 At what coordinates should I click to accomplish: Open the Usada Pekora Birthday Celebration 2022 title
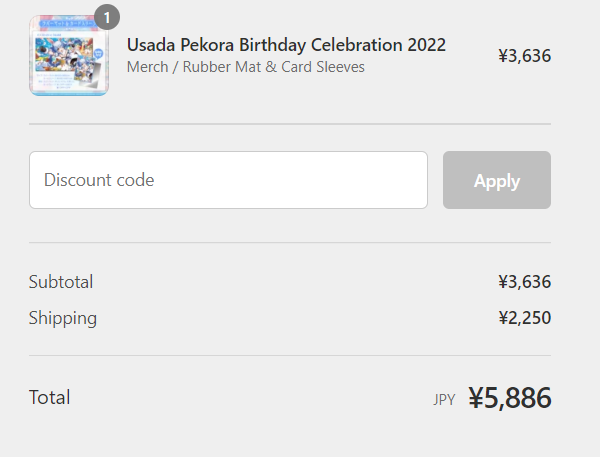[x=286, y=45]
